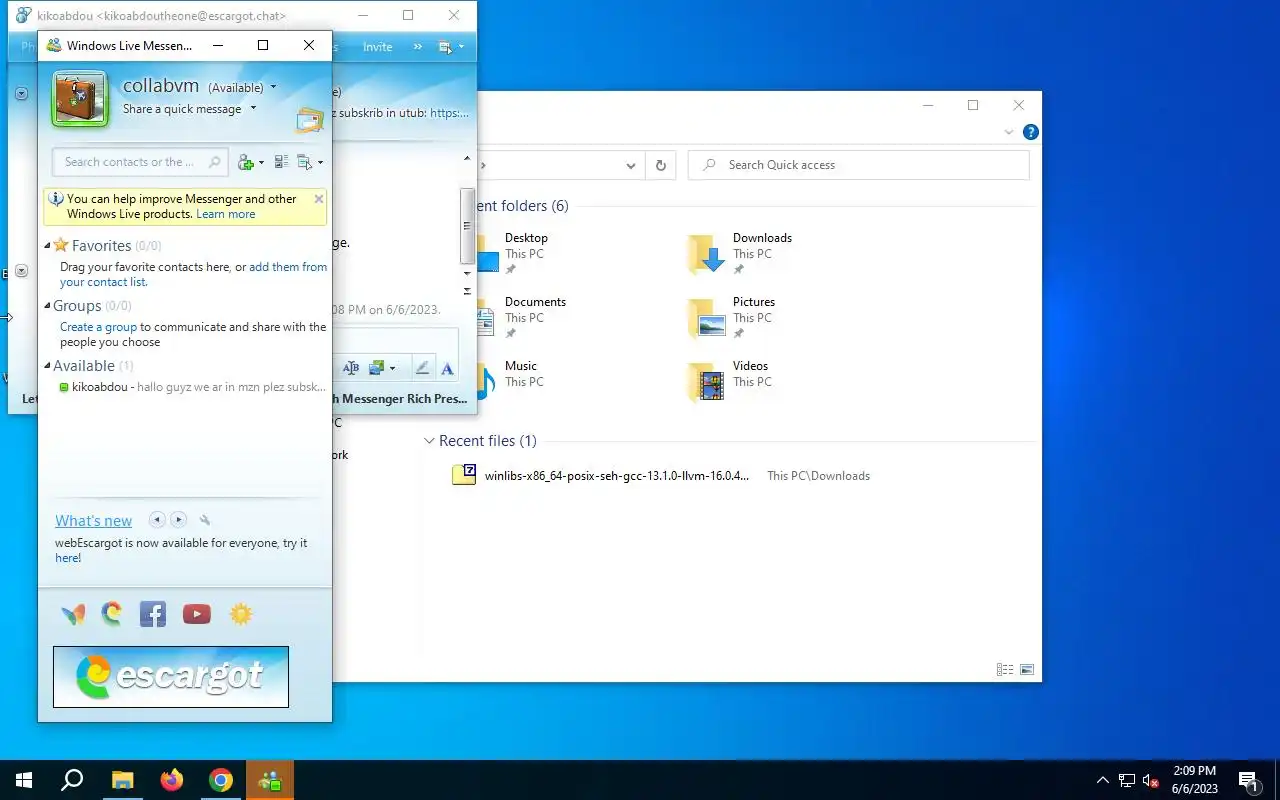
Task: Open File Explorer address bar history dropdown
Action: (x=631, y=165)
